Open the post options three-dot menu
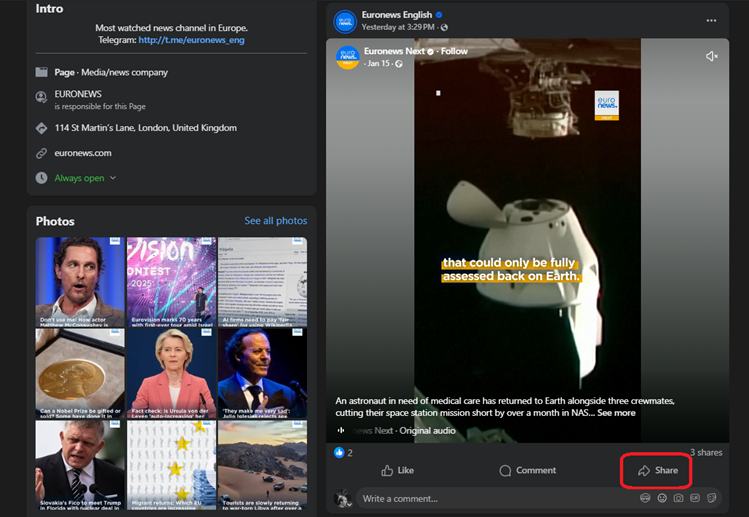Viewport: 749px width, 517px height. 711,20
